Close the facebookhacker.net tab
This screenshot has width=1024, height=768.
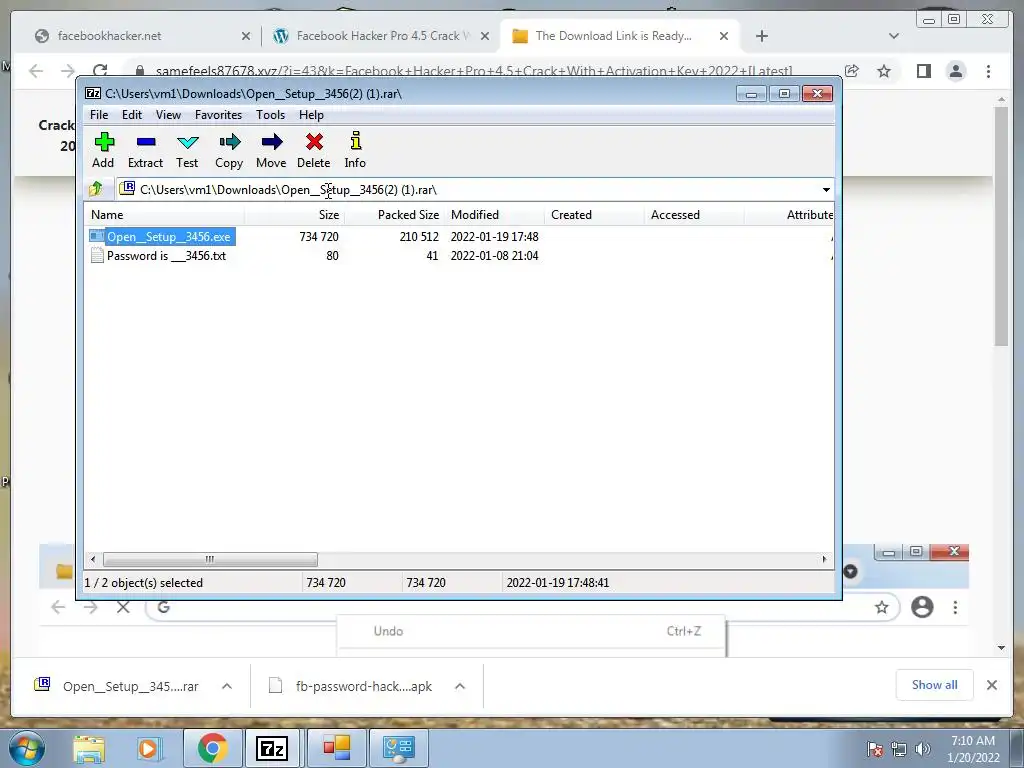click(246, 36)
